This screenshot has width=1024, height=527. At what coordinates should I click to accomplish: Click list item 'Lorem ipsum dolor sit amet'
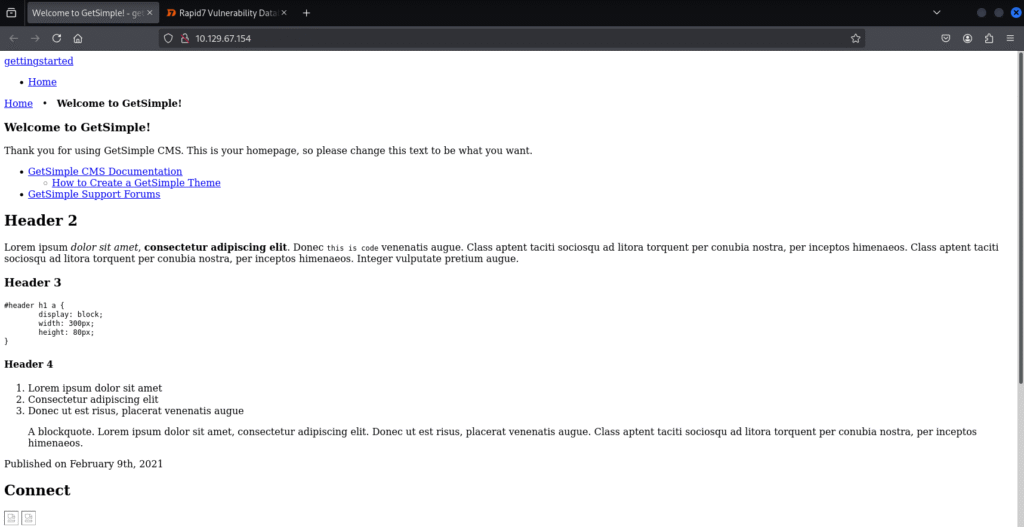click(95, 389)
